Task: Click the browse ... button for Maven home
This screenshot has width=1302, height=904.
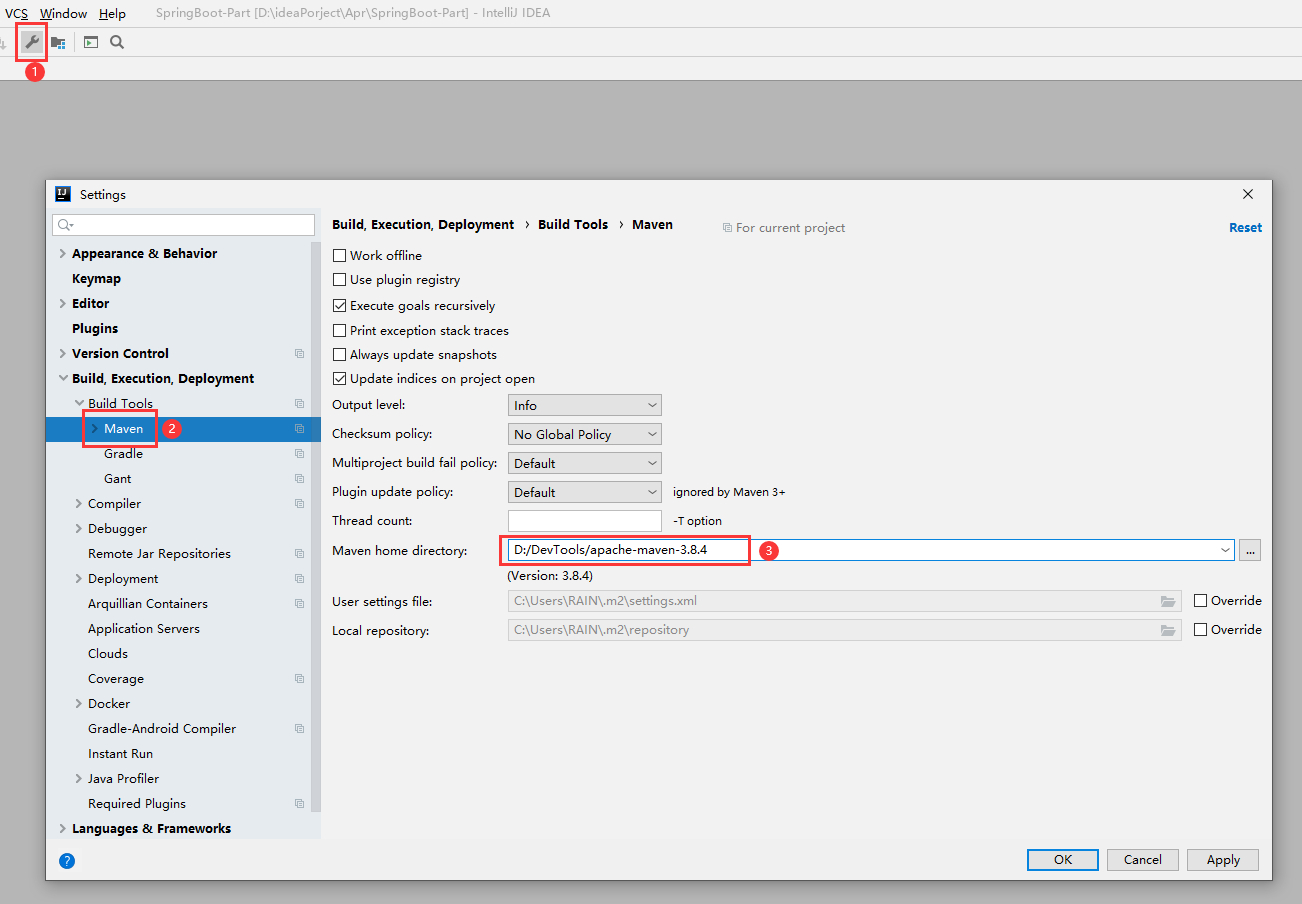Action: (x=1250, y=550)
